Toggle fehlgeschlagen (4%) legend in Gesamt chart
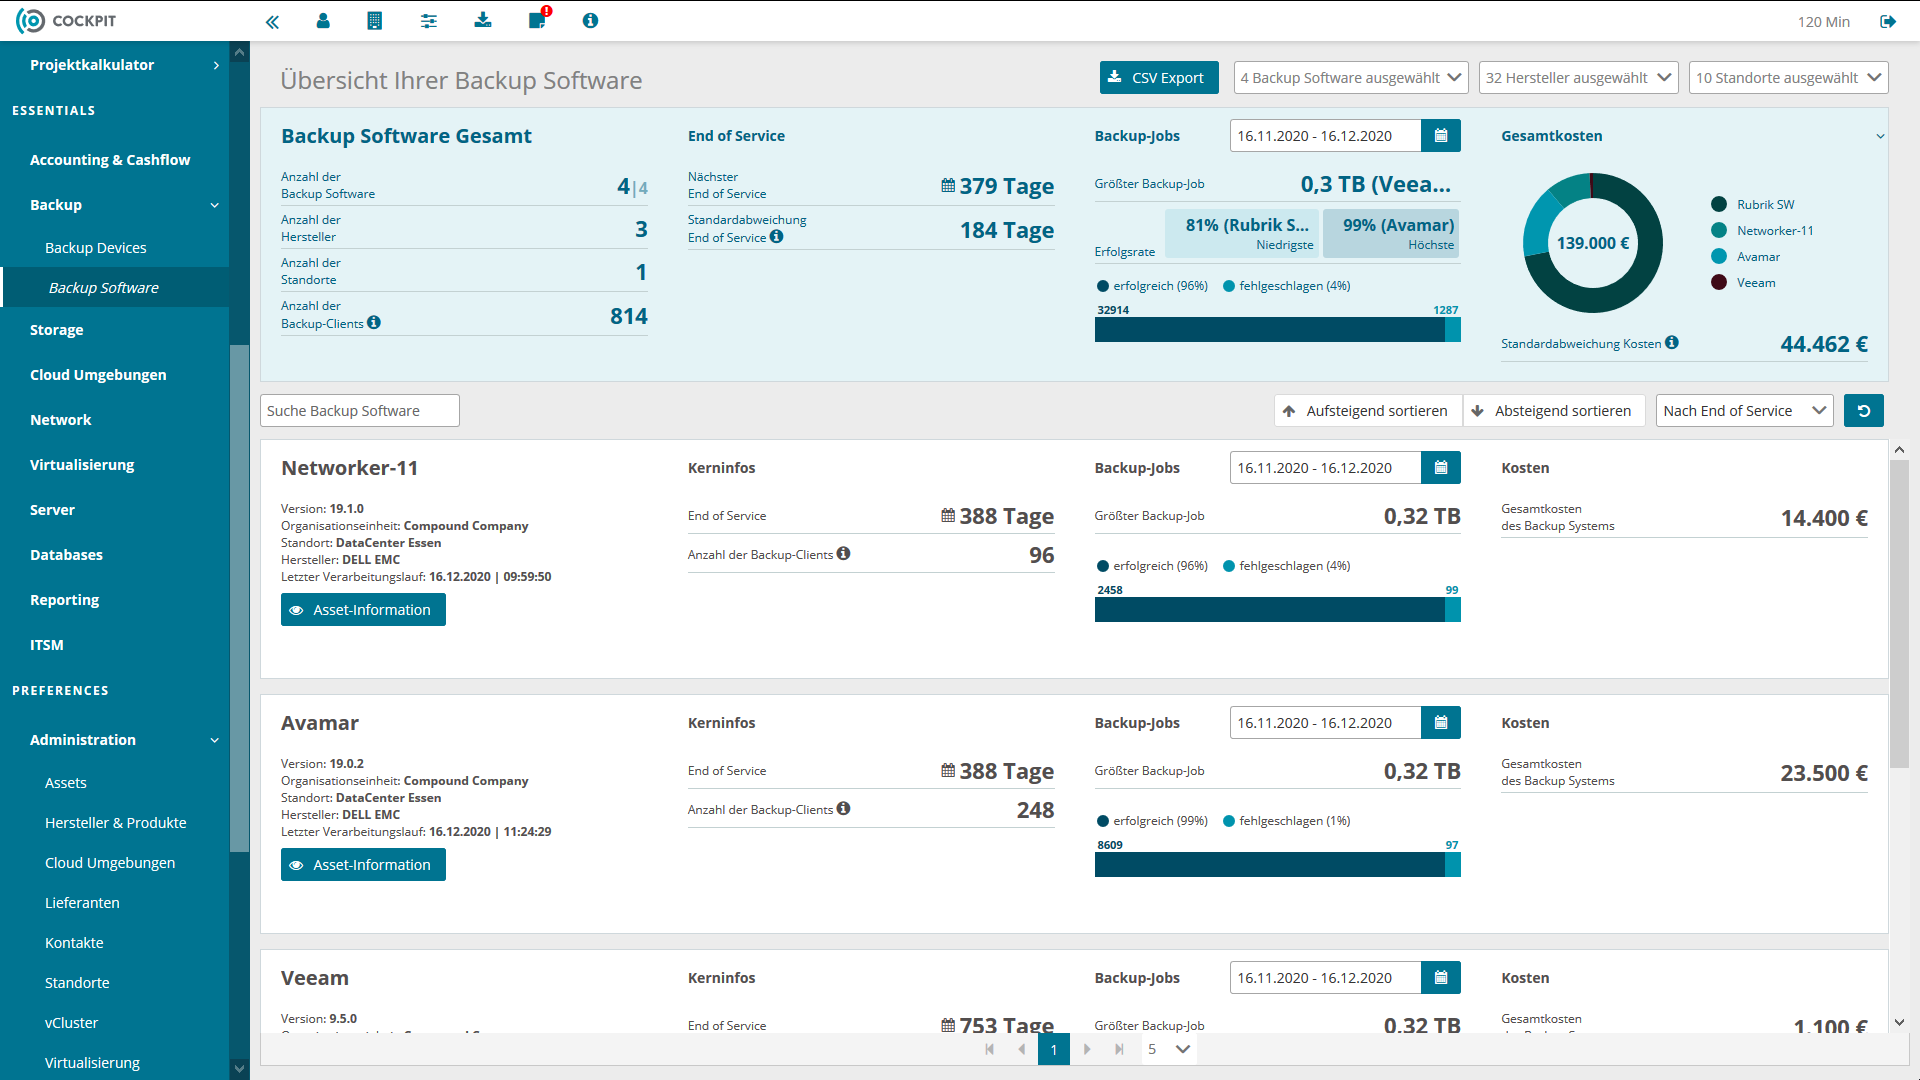 click(1287, 286)
